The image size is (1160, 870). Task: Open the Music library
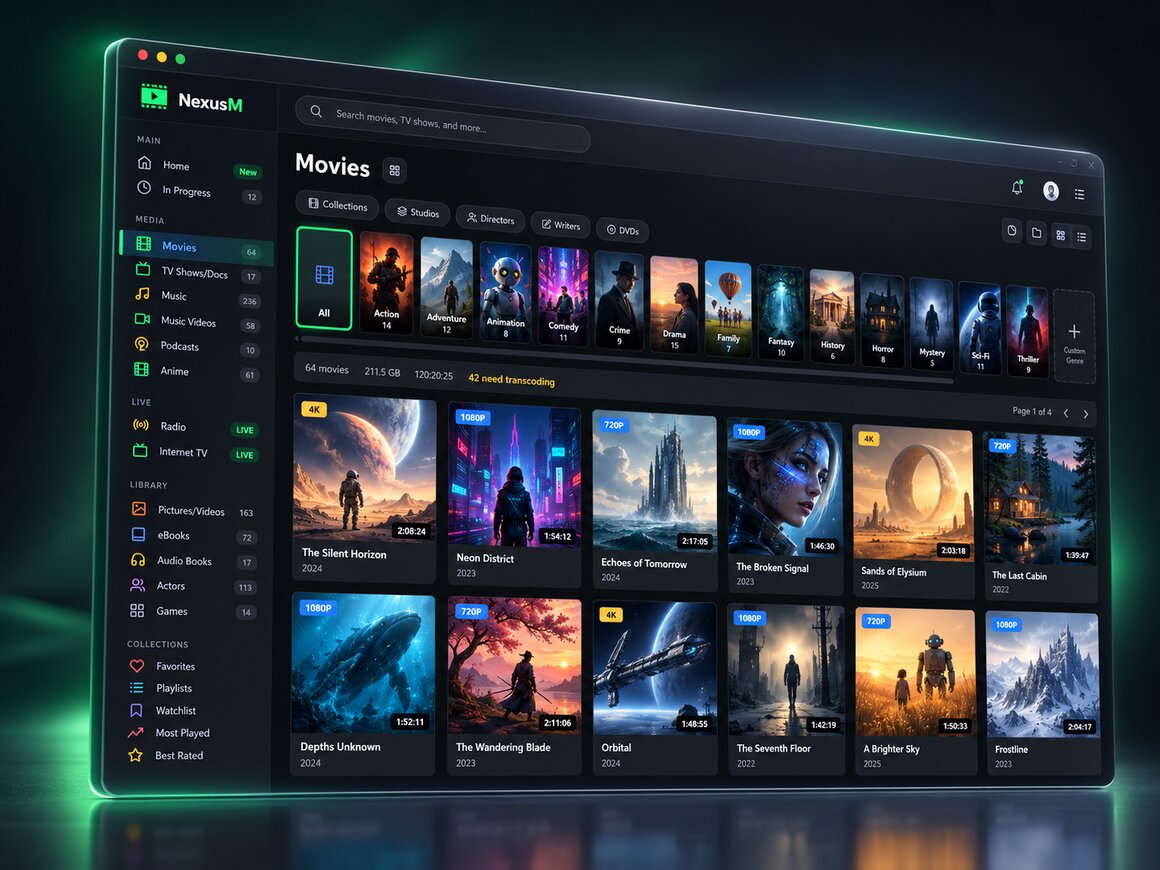click(x=196, y=297)
